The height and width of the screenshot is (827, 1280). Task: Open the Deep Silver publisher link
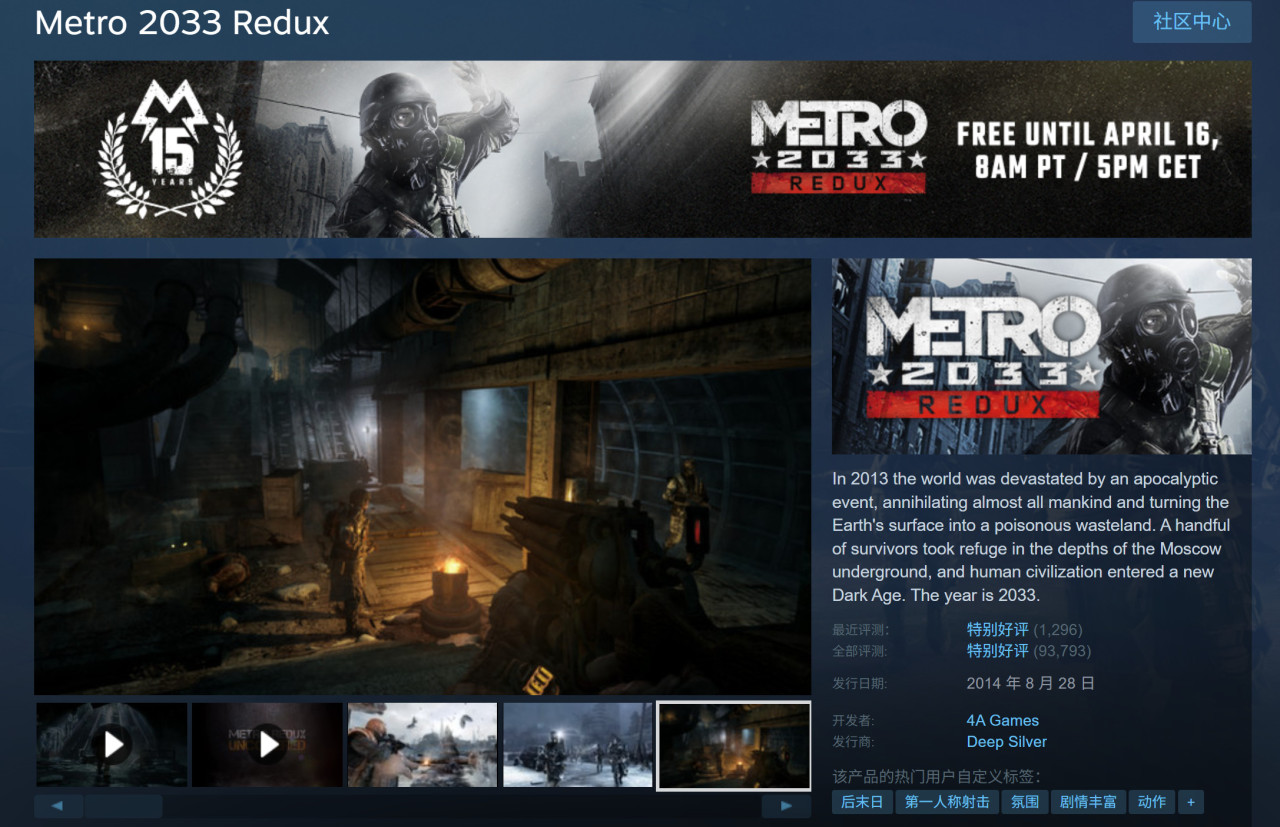[x=1006, y=742]
